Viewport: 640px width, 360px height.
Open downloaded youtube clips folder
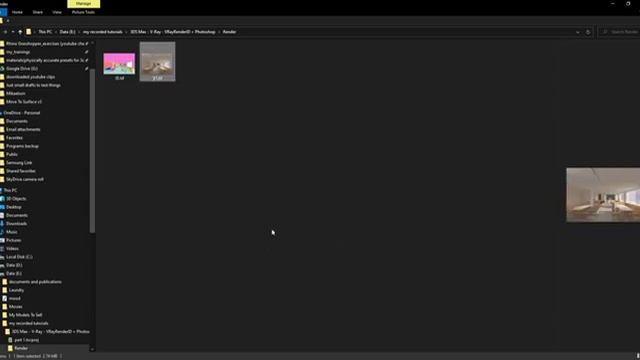30,77
